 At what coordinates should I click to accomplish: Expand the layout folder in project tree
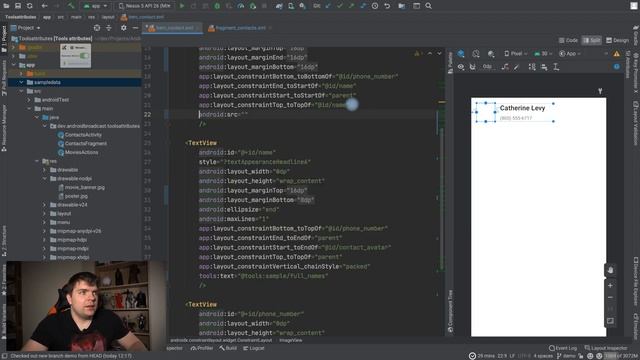click(44, 213)
